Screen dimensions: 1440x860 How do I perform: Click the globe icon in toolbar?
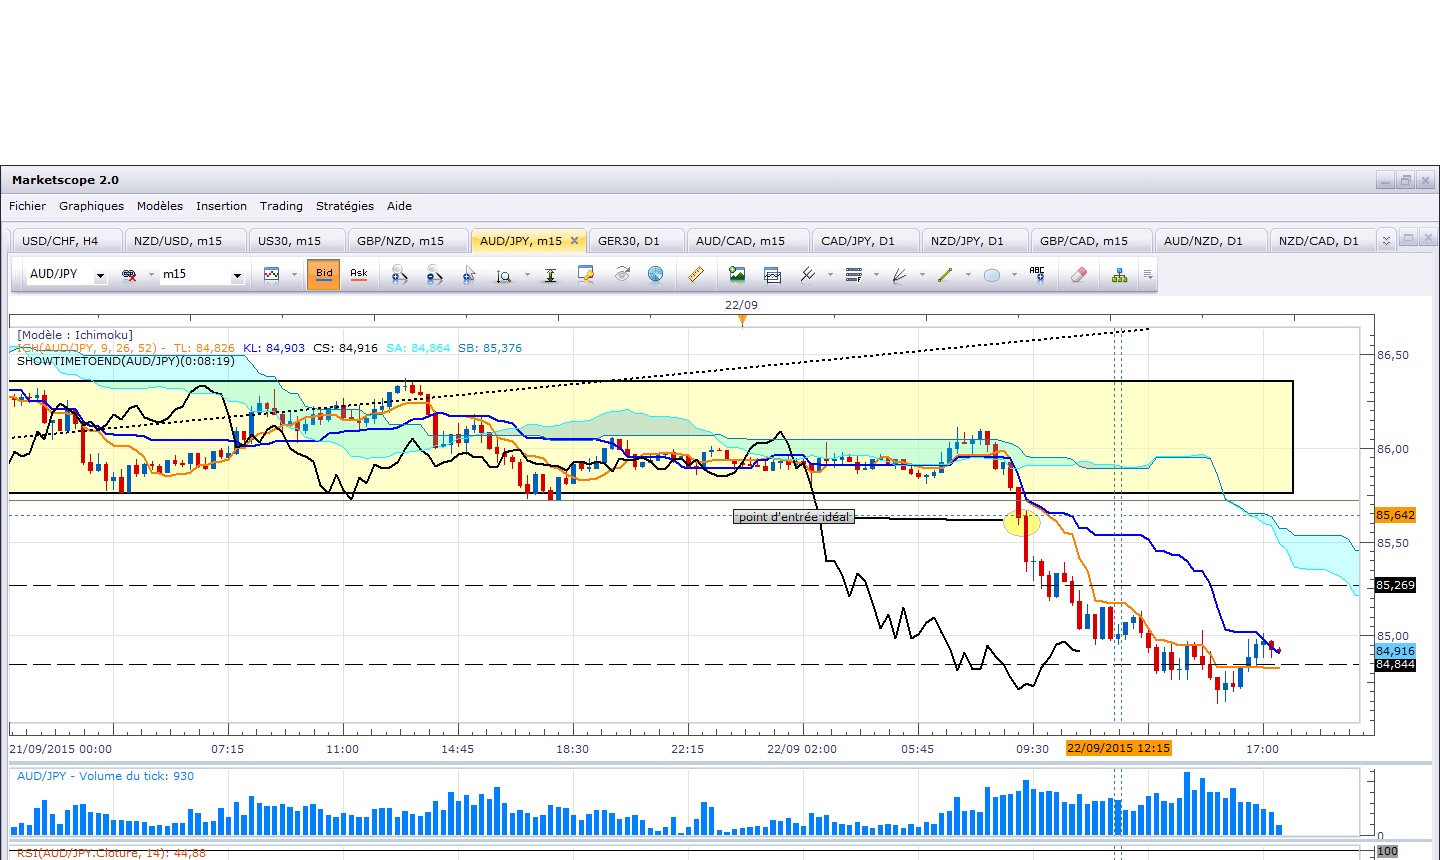pos(655,274)
